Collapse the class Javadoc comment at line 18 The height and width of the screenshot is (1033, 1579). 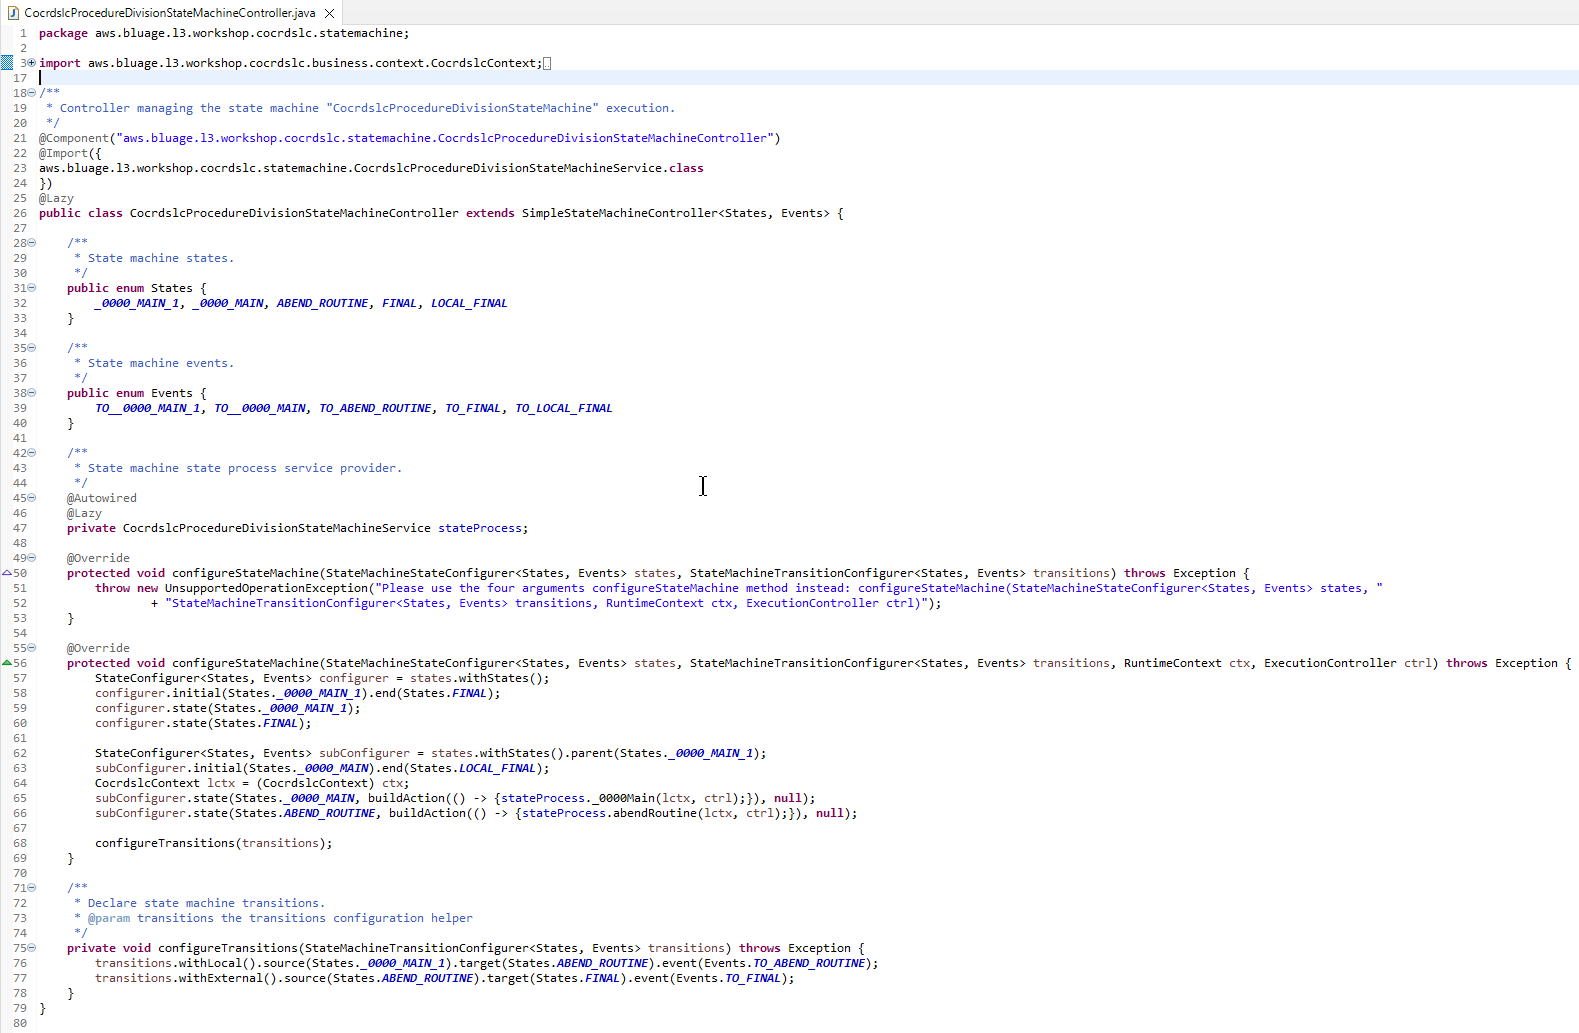32,93
